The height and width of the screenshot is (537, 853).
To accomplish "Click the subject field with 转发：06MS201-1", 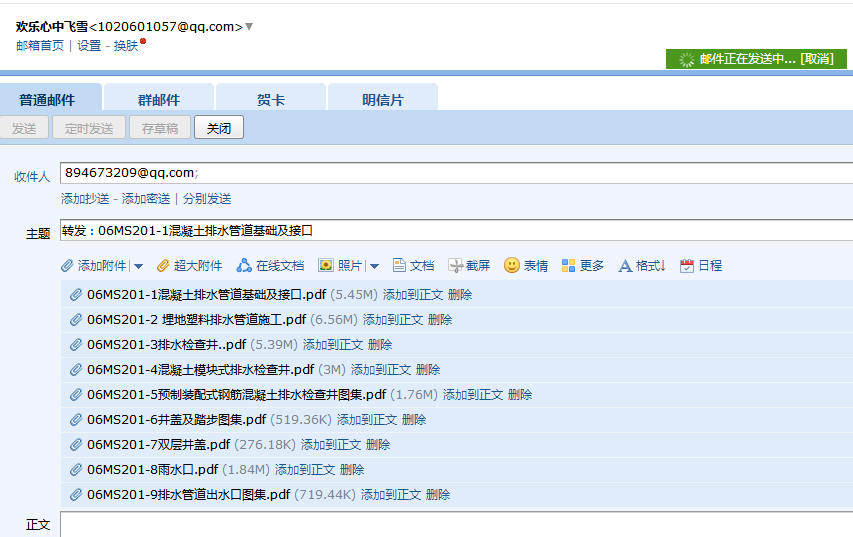I will [456, 231].
